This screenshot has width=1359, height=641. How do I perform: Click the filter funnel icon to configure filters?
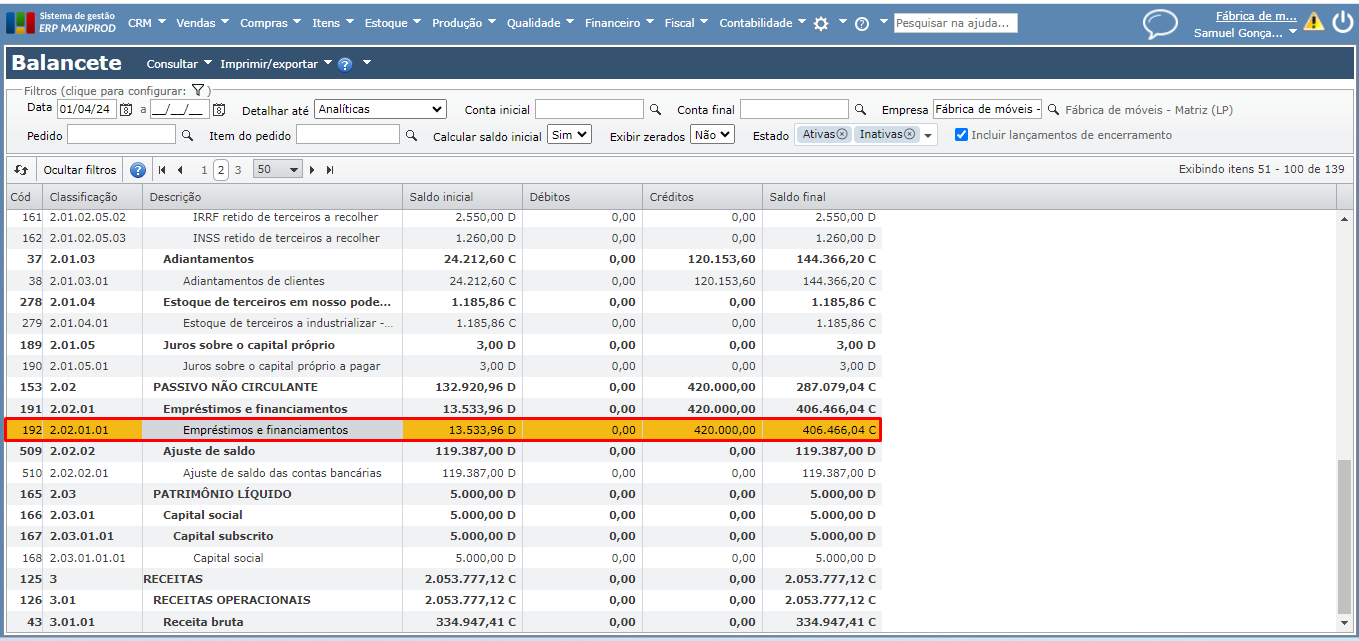pyautogui.click(x=198, y=90)
